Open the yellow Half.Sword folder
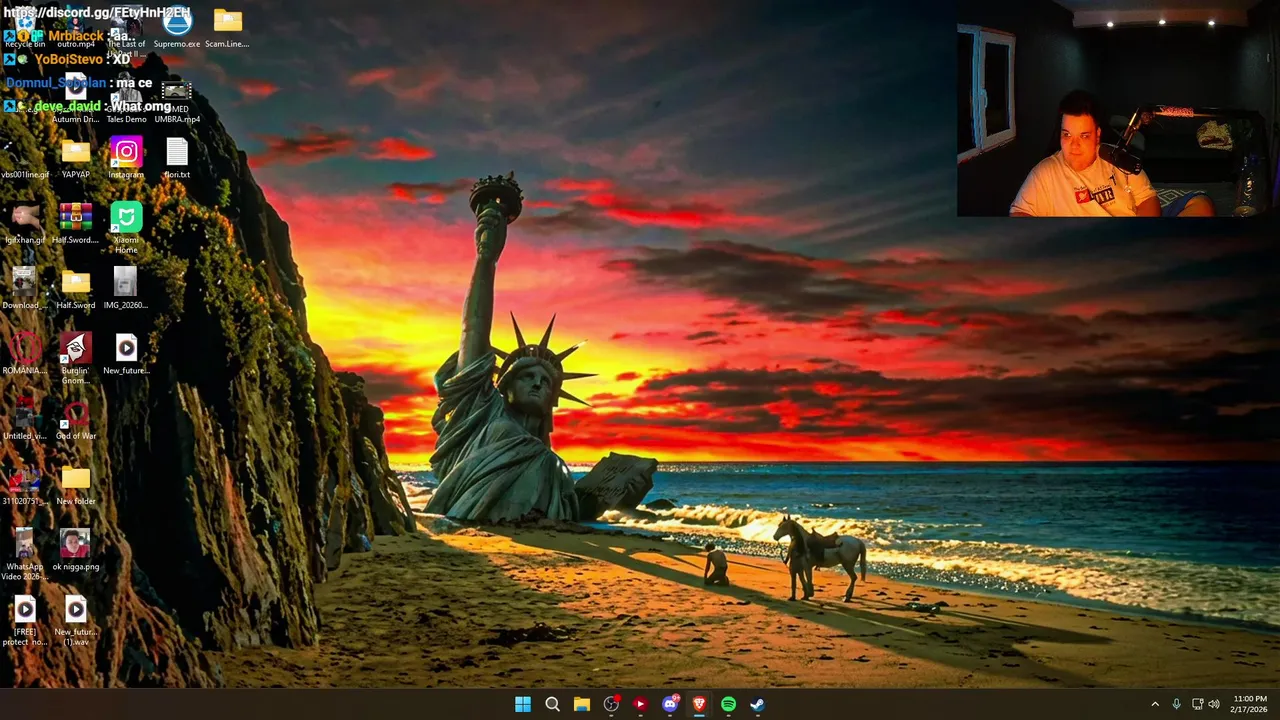Viewport: 1280px width, 720px height. (x=76, y=289)
